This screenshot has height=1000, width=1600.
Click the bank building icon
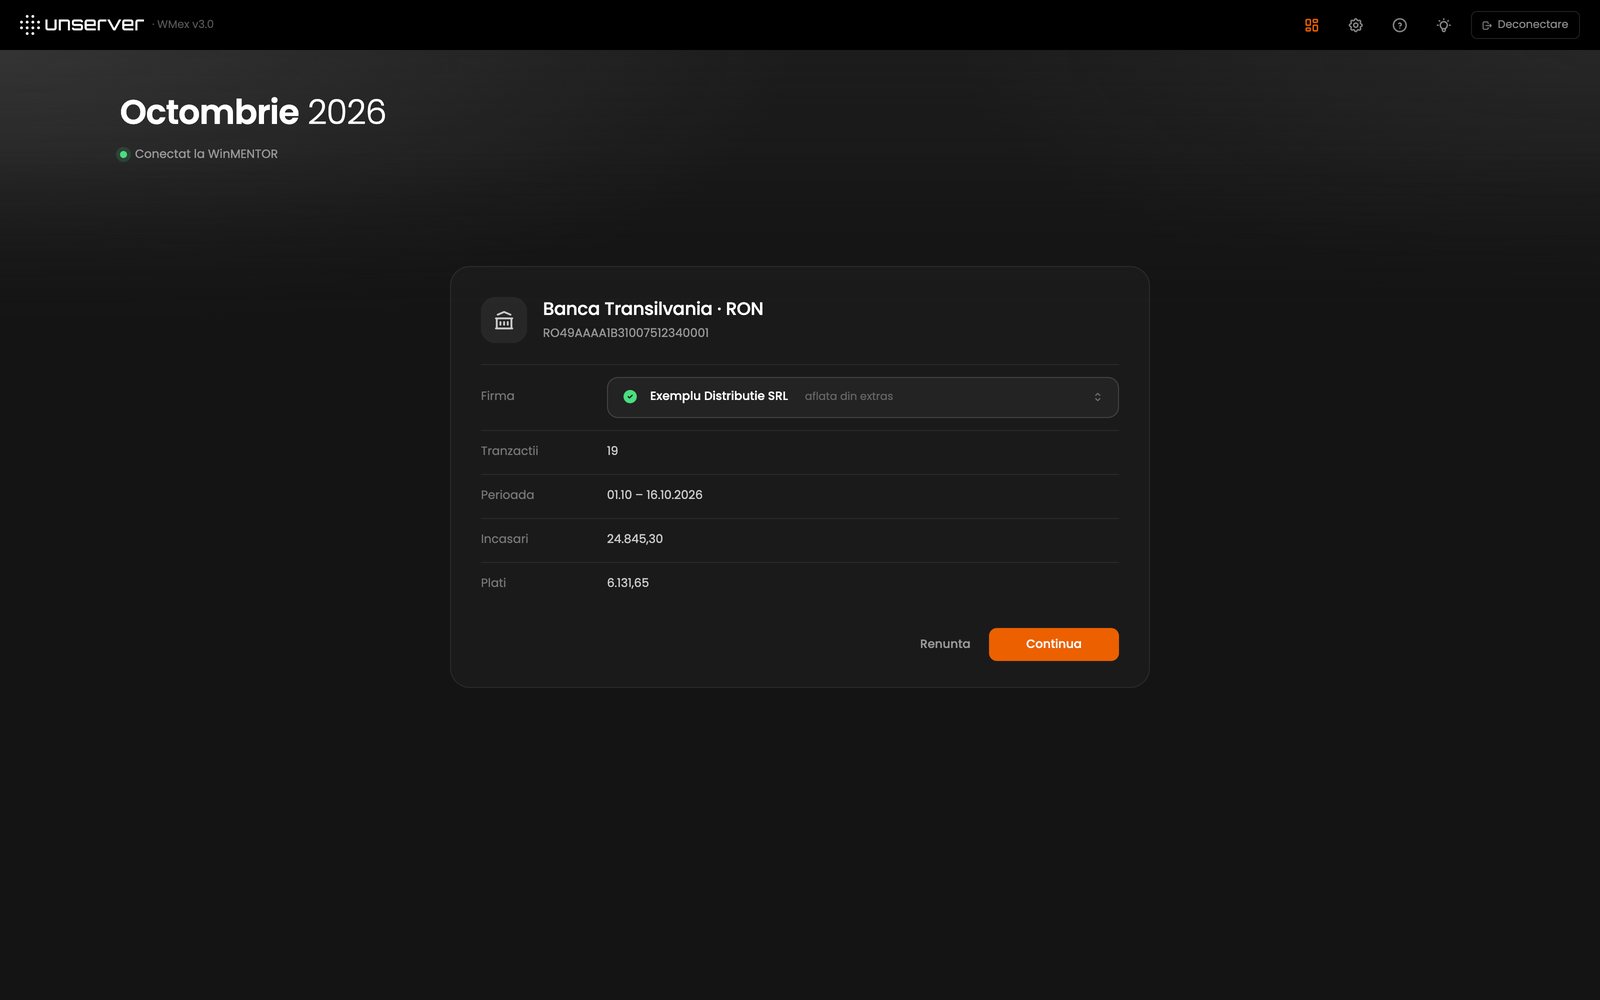[x=504, y=320]
